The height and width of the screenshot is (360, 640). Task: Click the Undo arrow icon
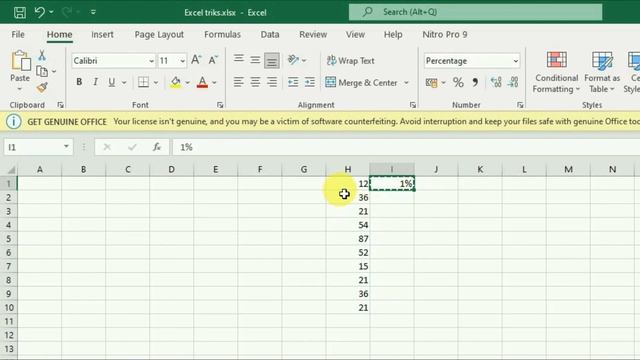pos(40,12)
